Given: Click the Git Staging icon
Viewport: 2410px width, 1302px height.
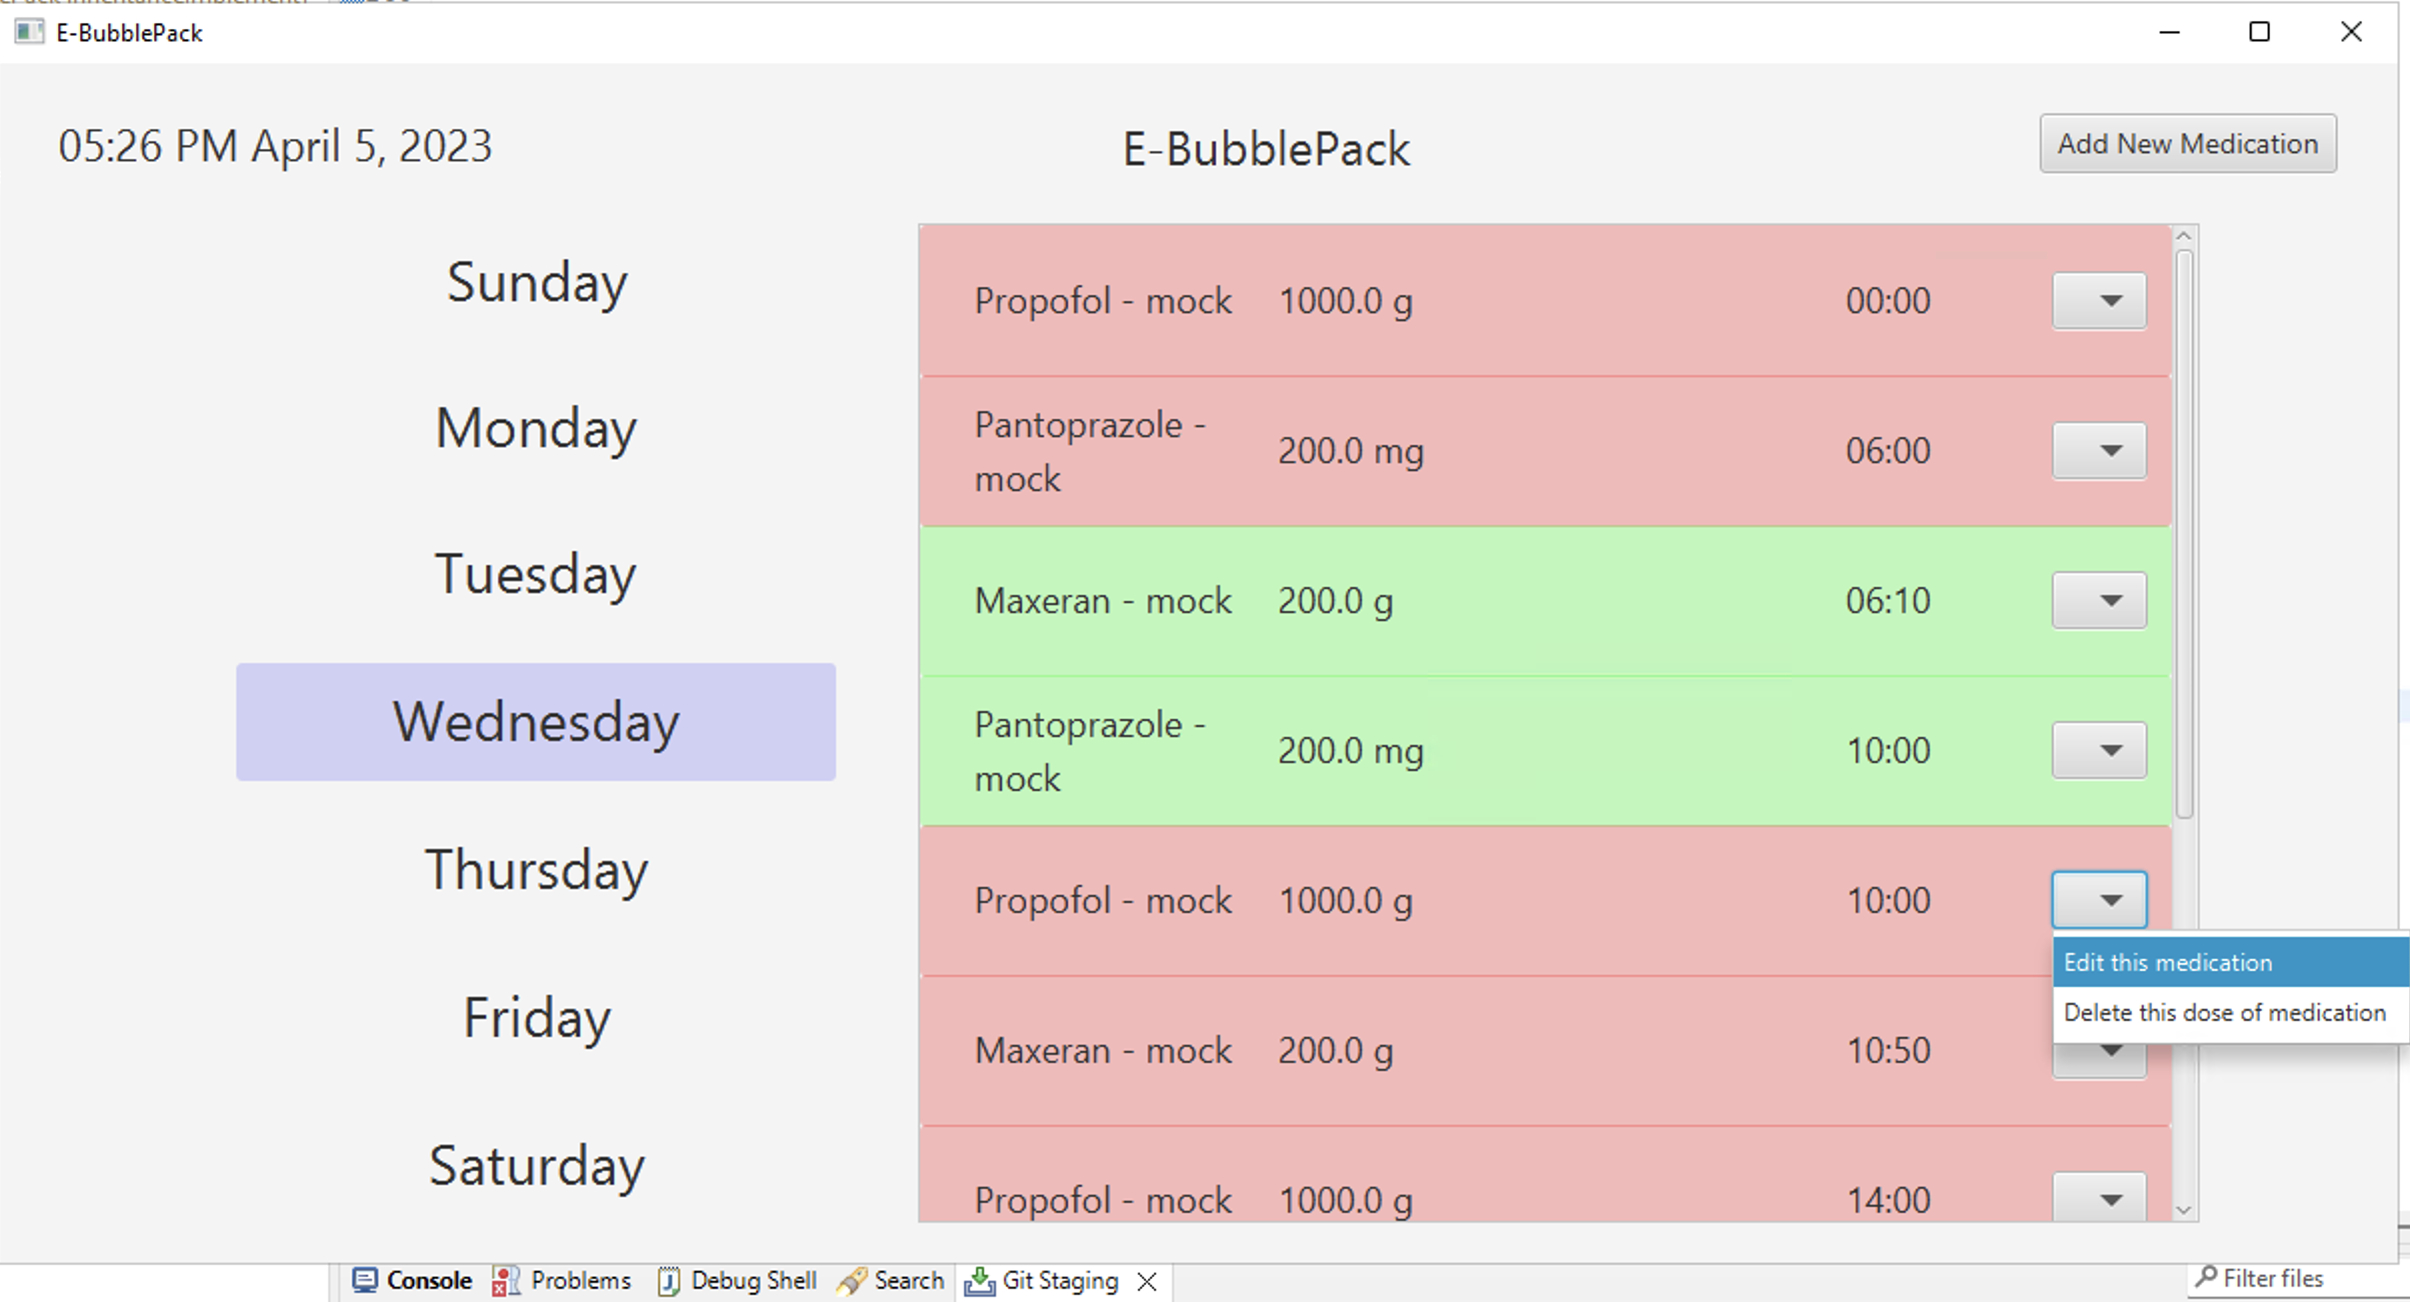Looking at the screenshot, I should coord(979,1281).
